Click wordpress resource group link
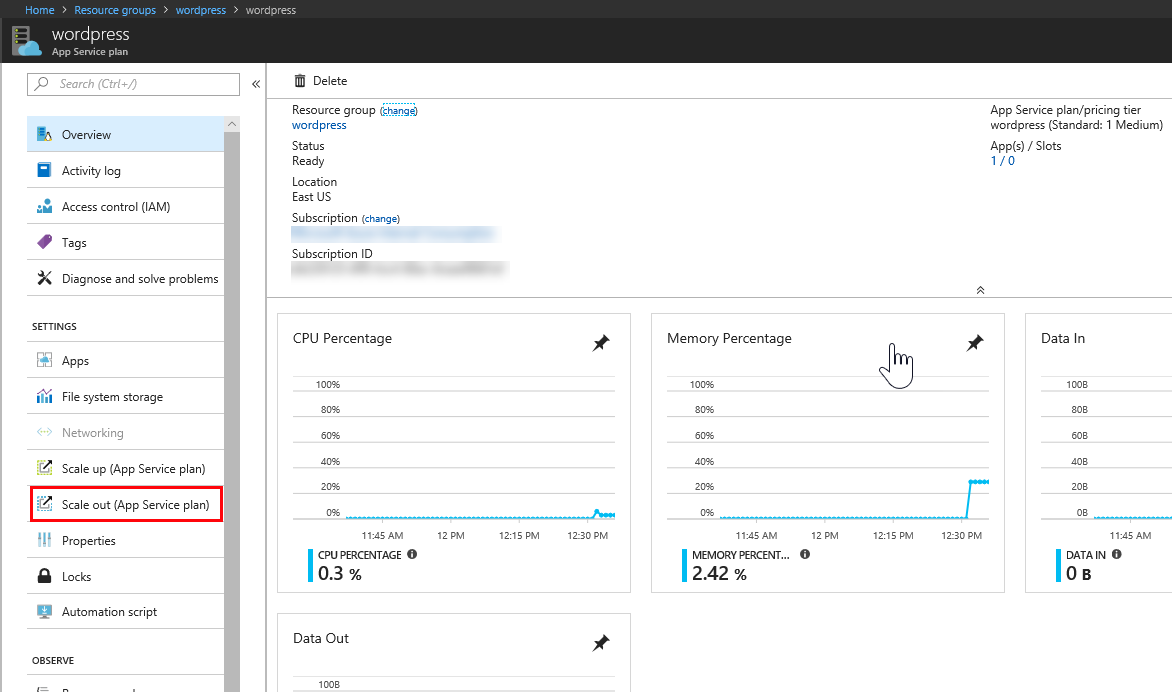The height and width of the screenshot is (692, 1172). click(x=319, y=125)
